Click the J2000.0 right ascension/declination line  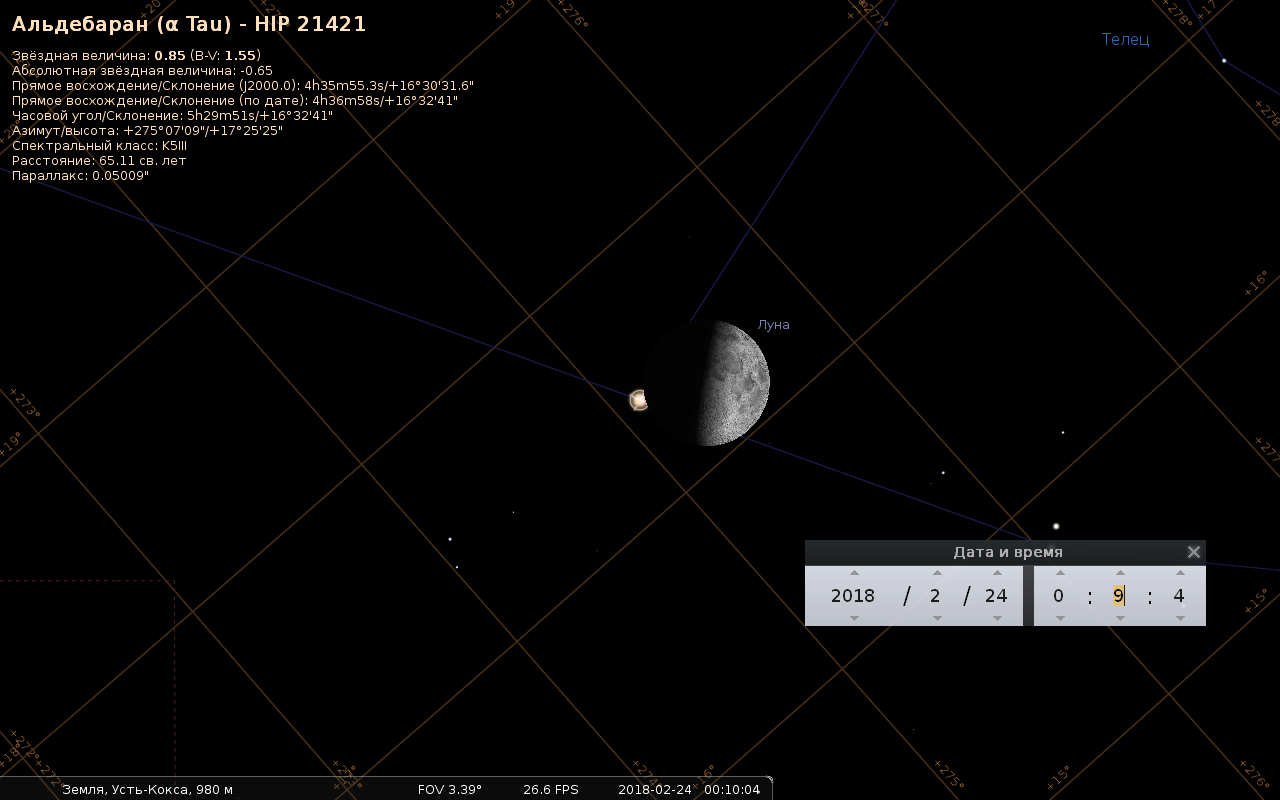(243, 86)
